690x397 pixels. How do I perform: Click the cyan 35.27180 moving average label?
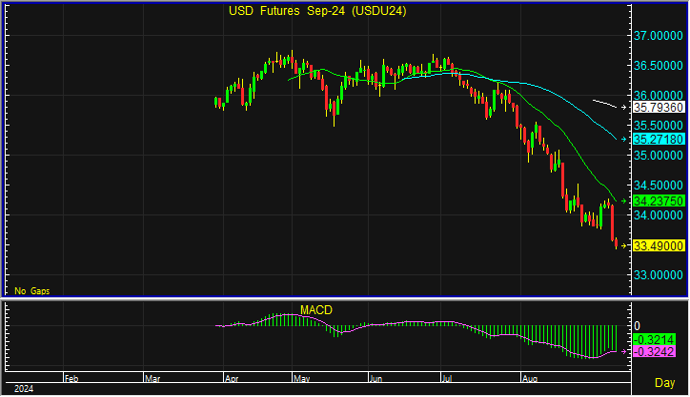pos(659,140)
